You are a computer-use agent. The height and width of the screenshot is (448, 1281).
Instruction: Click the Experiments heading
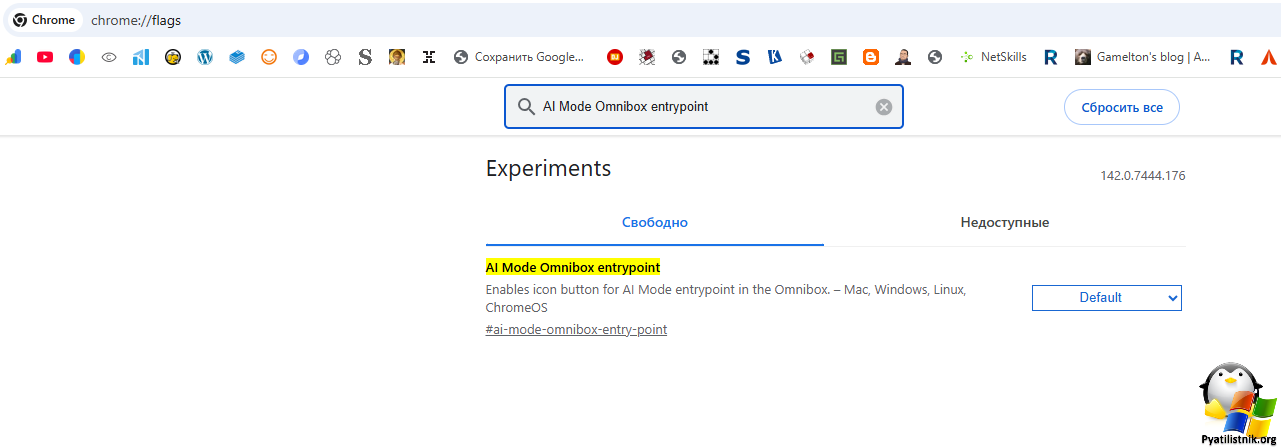click(548, 168)
